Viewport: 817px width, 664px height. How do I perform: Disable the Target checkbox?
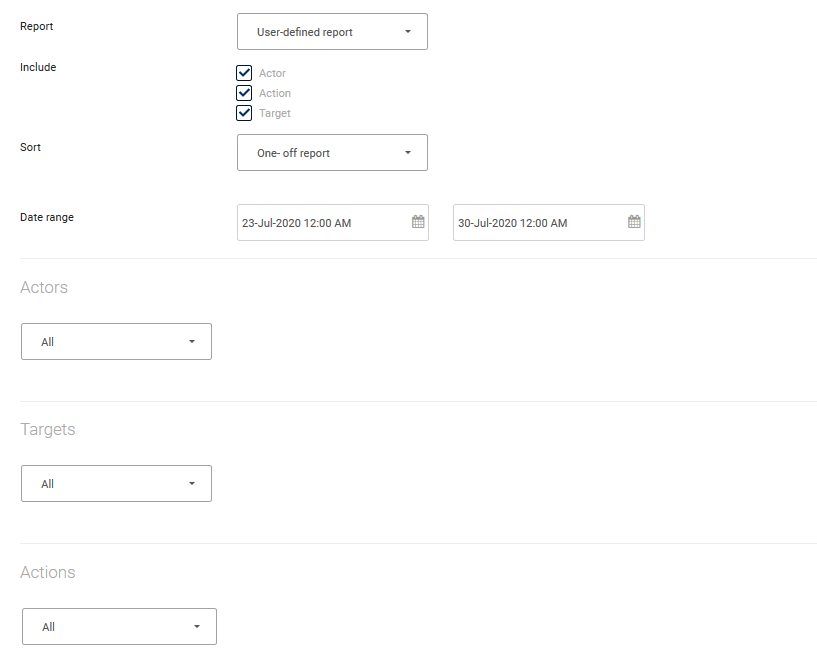pos(244,113)
